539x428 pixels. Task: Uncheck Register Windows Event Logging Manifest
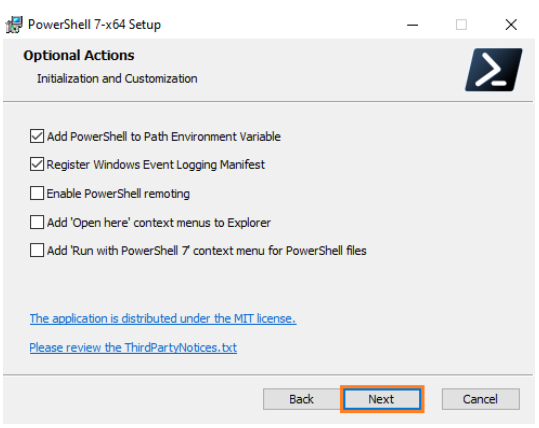point(37,164)
